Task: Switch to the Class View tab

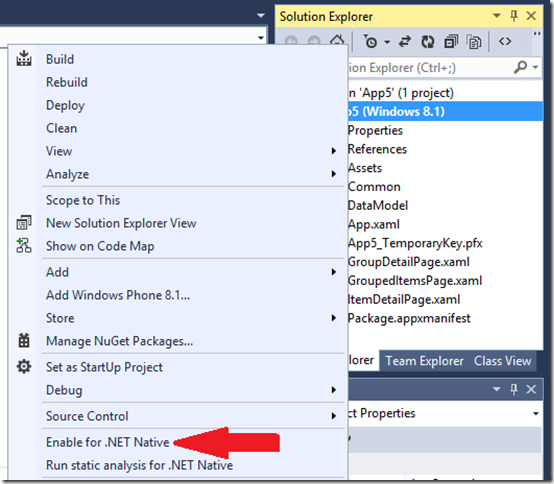Action: pos(502,361)
